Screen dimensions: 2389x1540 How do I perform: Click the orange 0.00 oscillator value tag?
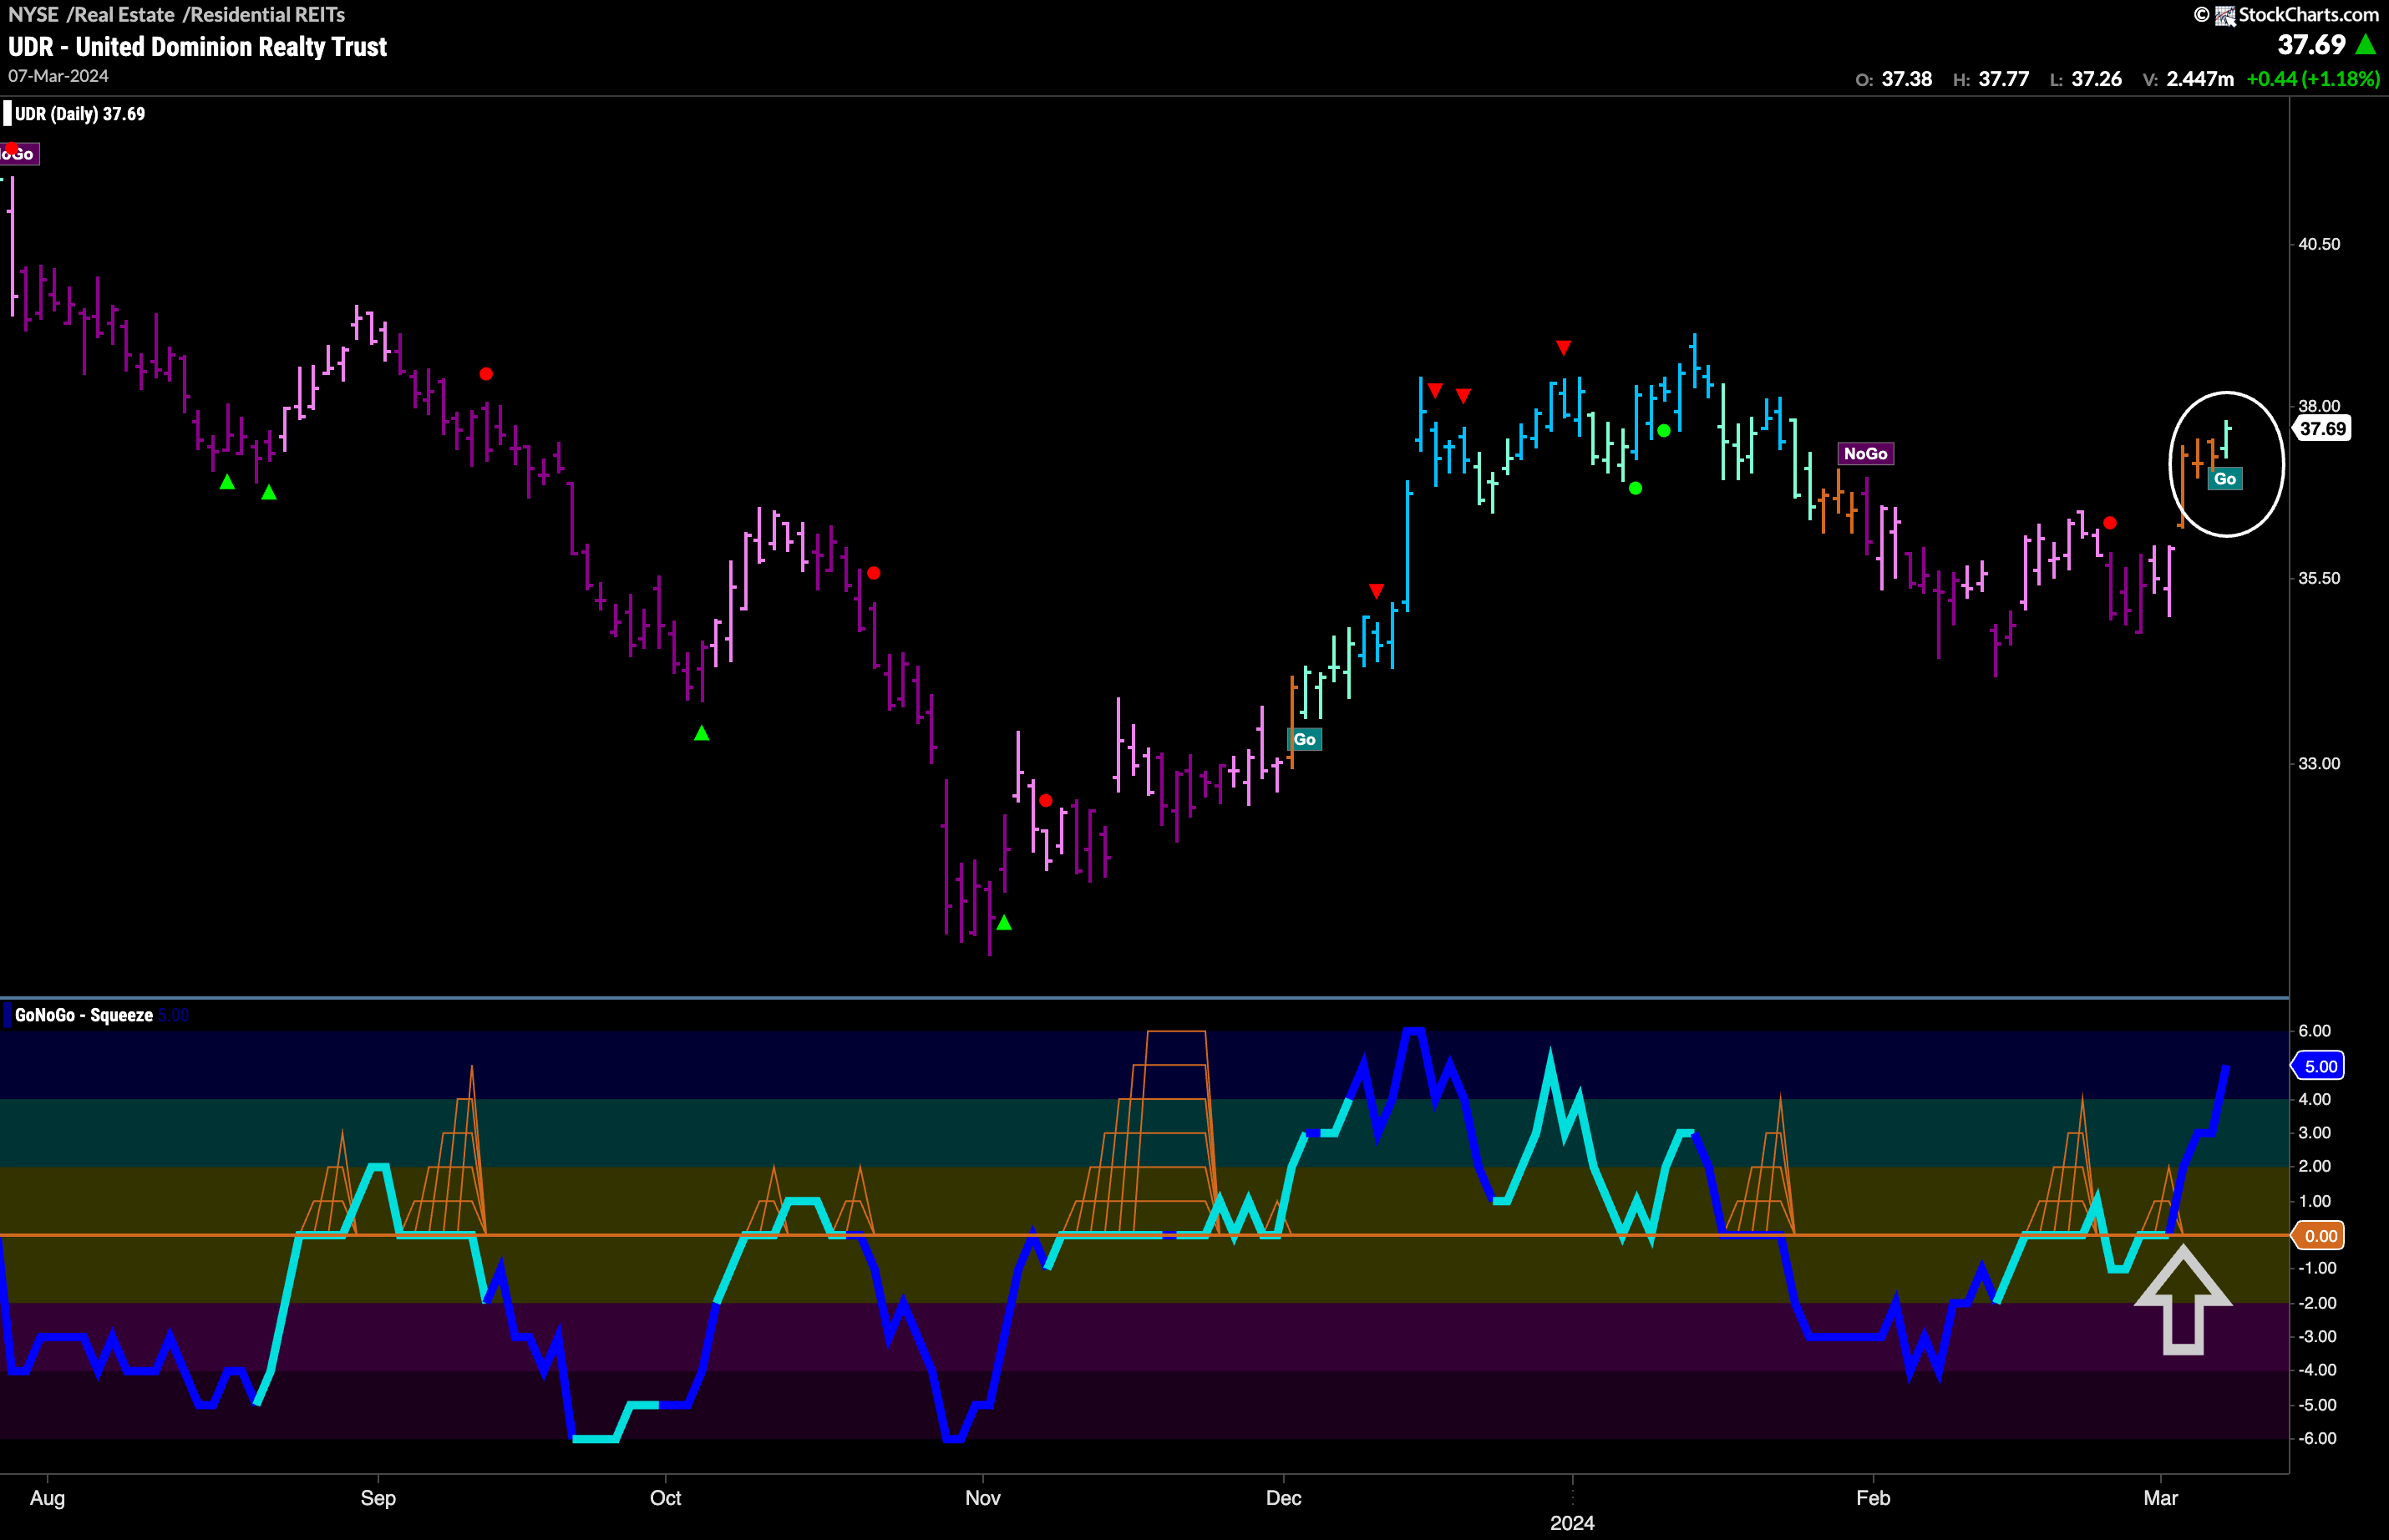click(2319, 1236)
